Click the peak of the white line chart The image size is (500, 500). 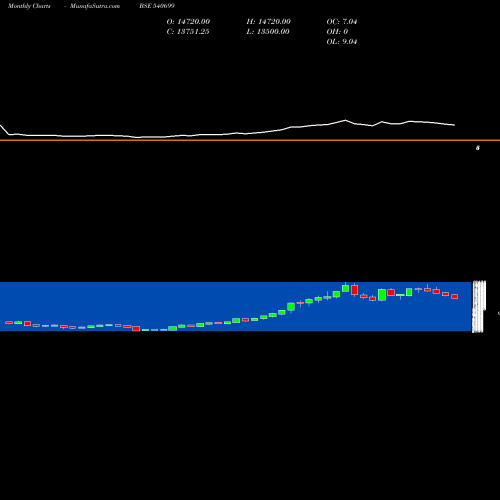[345, 120]
